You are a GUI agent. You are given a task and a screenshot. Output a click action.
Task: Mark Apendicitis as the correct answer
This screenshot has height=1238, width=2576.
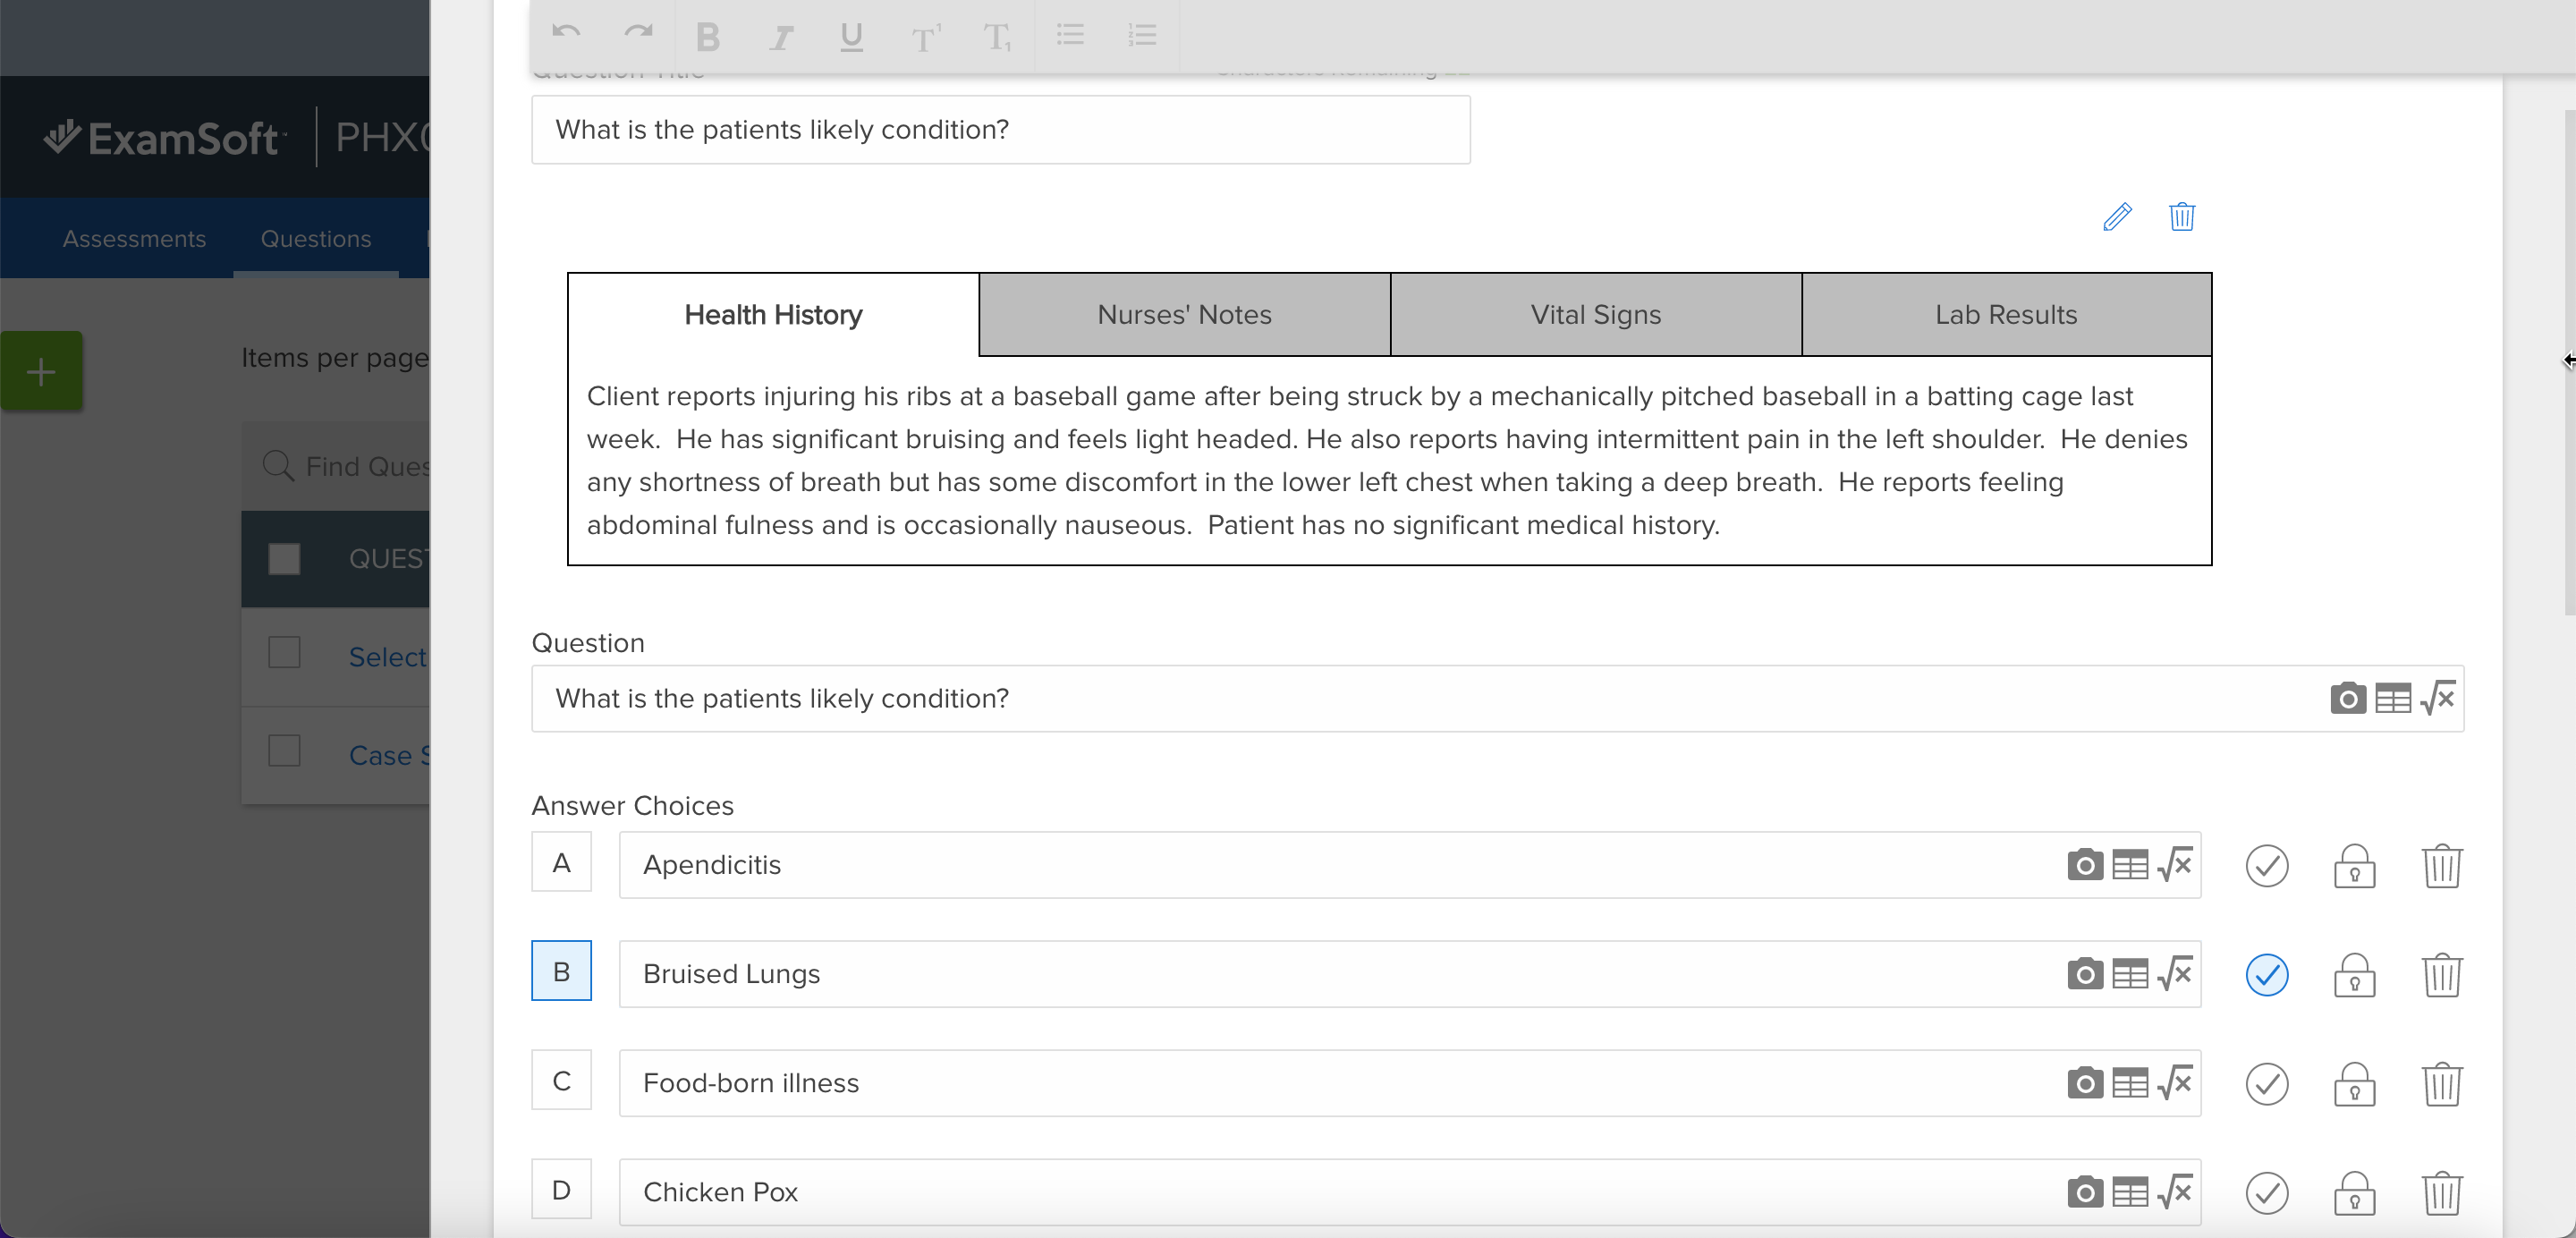pyautogui.click(x=2267, y=865)
